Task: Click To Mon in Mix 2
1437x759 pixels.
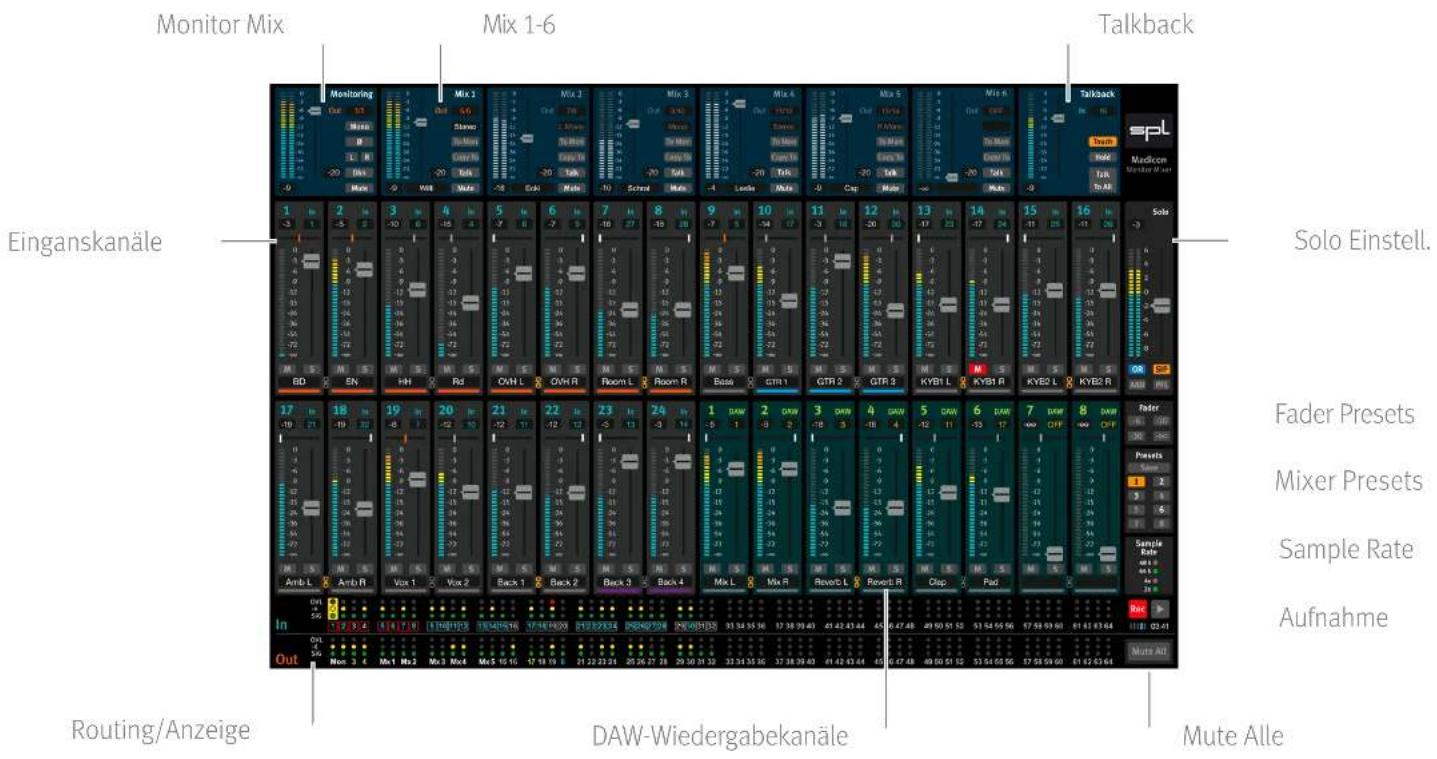Action: pos(572,142)
